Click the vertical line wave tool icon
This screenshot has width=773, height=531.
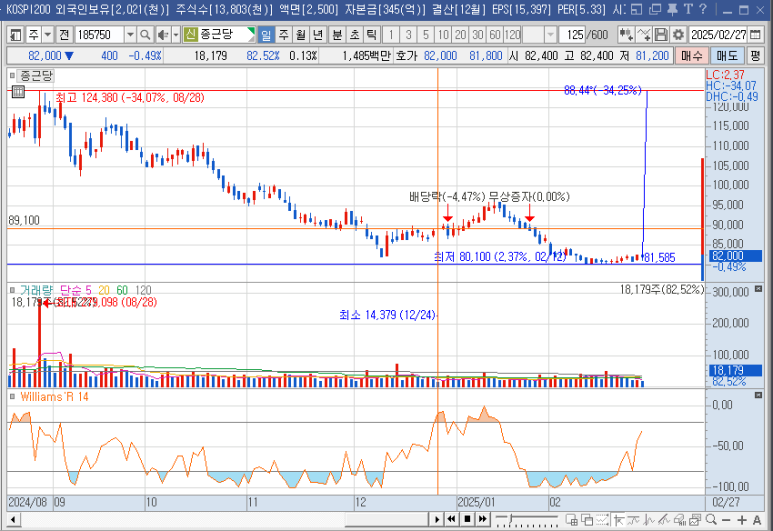pos(649,519)
